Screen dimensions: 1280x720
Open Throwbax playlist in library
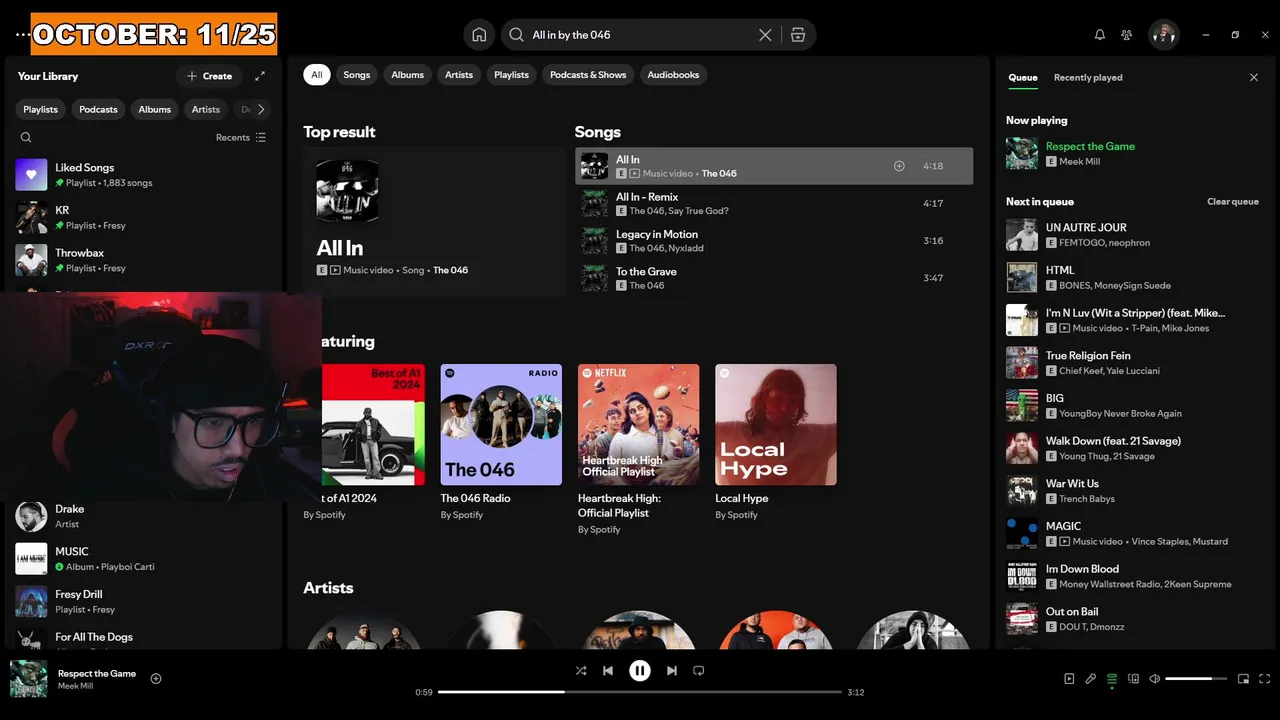click(144, 260)
